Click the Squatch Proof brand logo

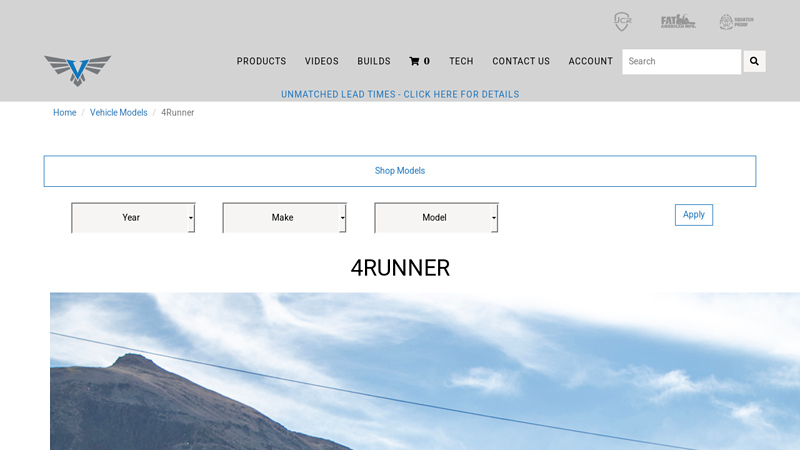(x=736, y=22)
